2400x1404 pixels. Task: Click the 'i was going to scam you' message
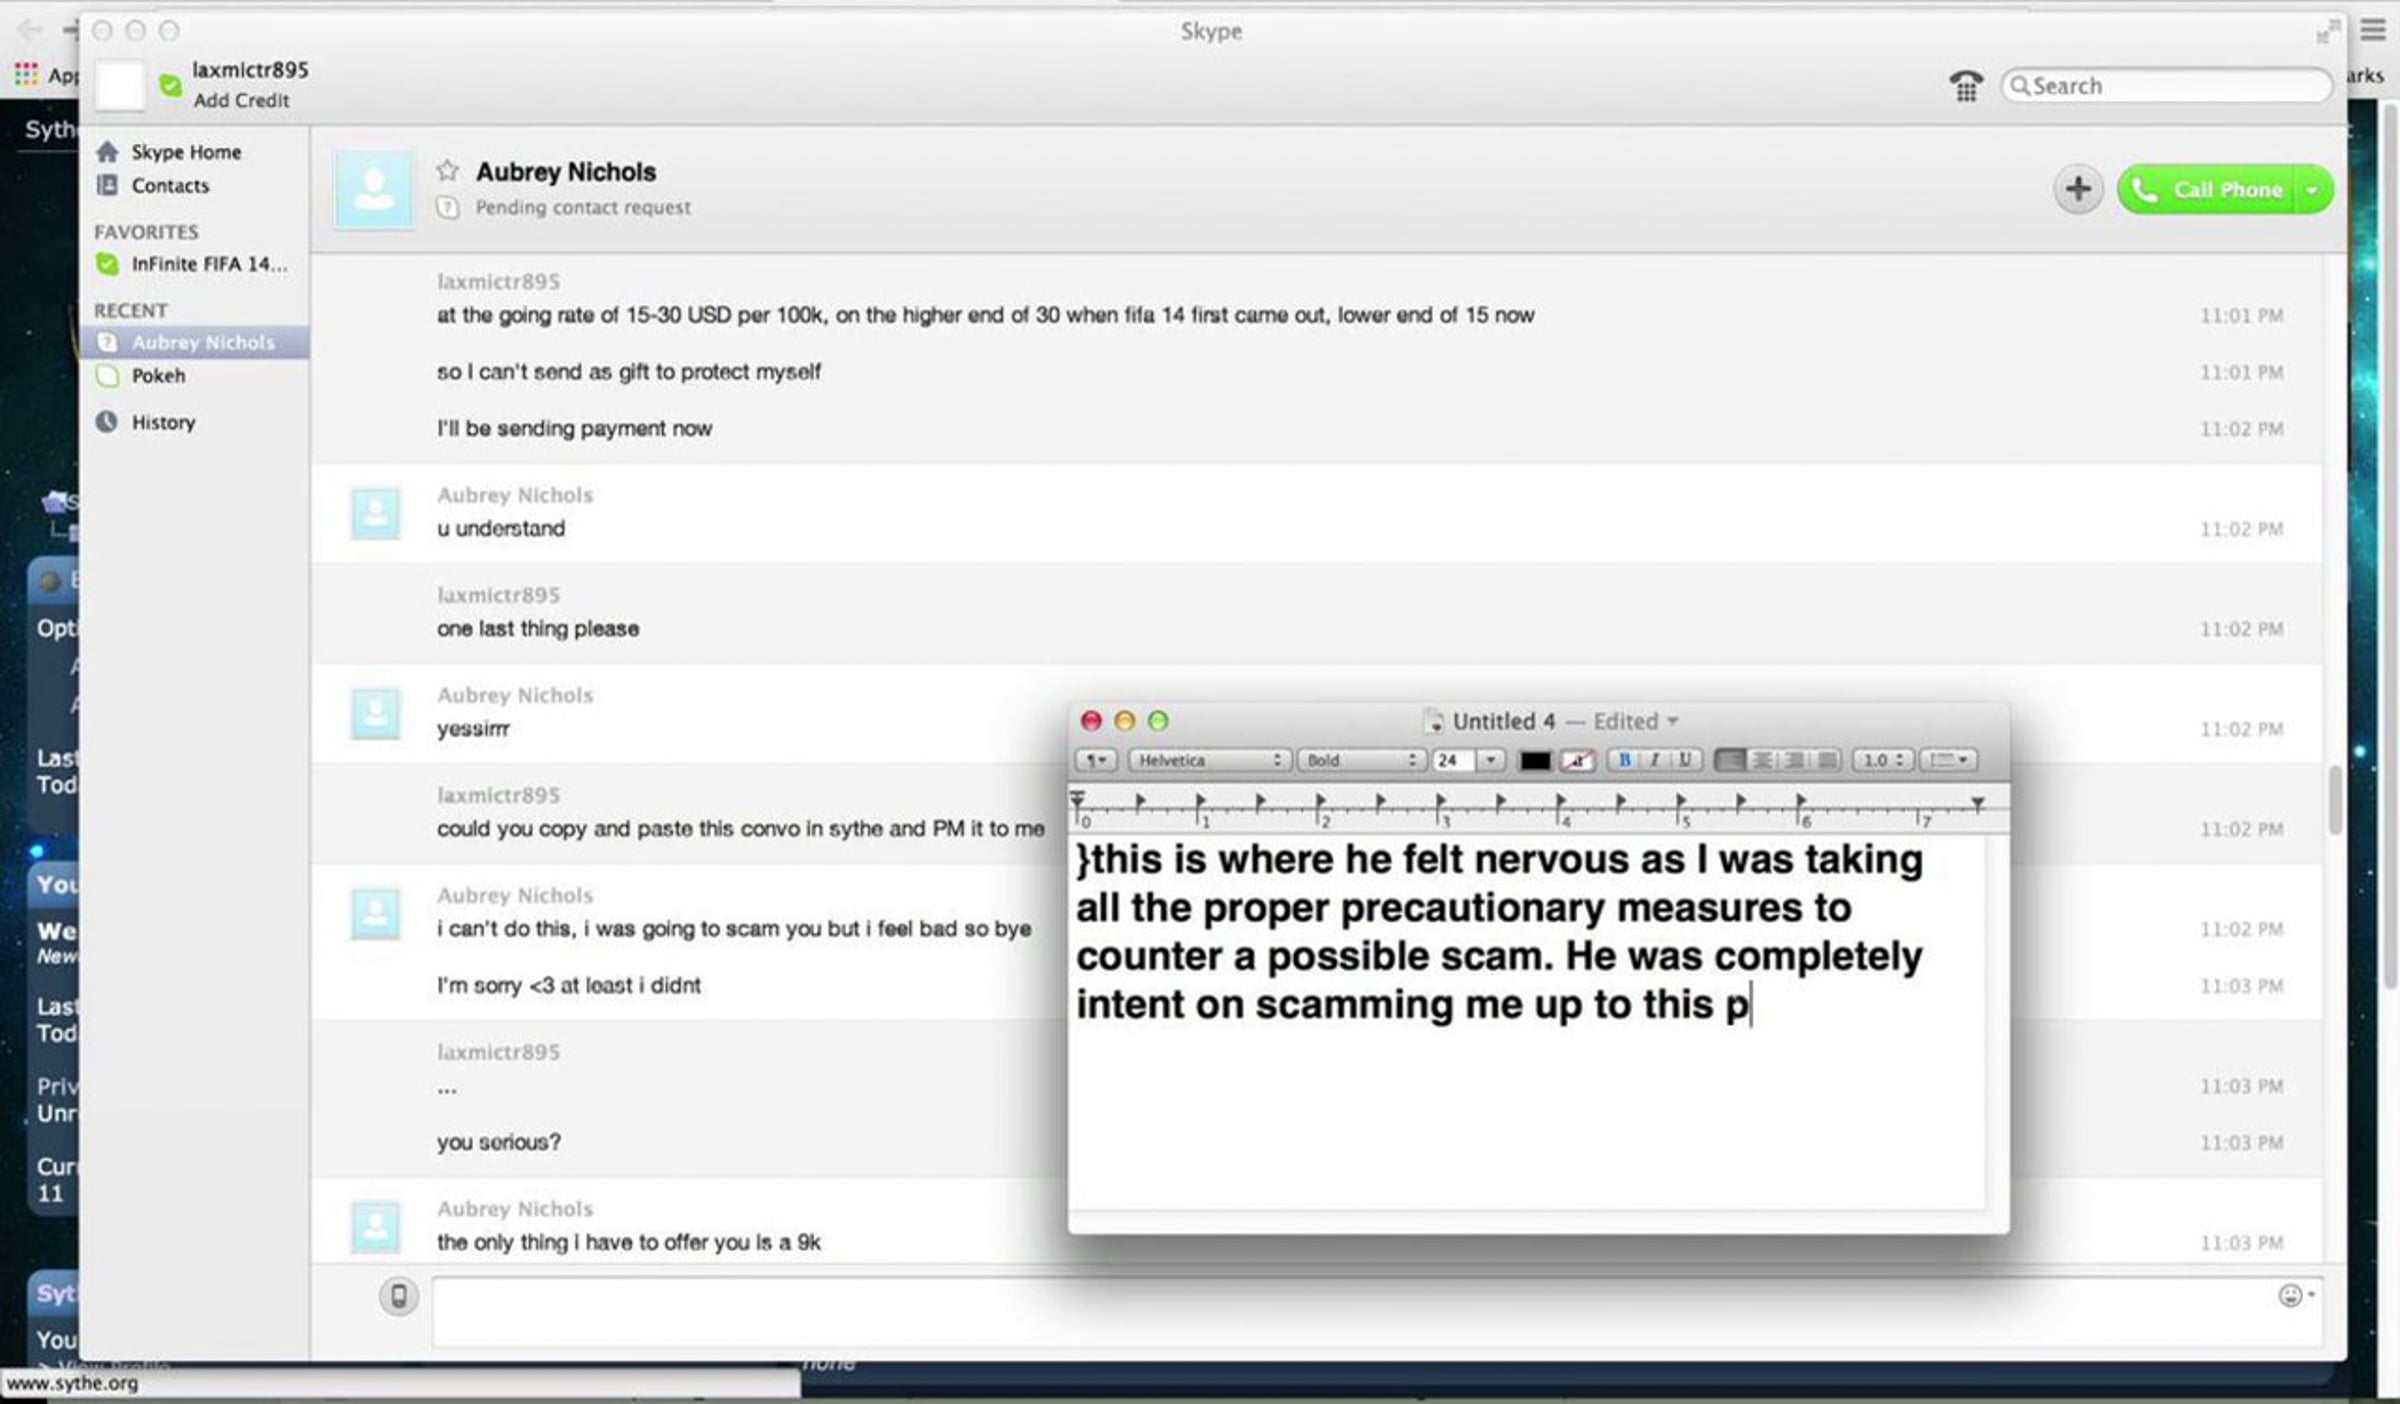(x=734, y=929)
